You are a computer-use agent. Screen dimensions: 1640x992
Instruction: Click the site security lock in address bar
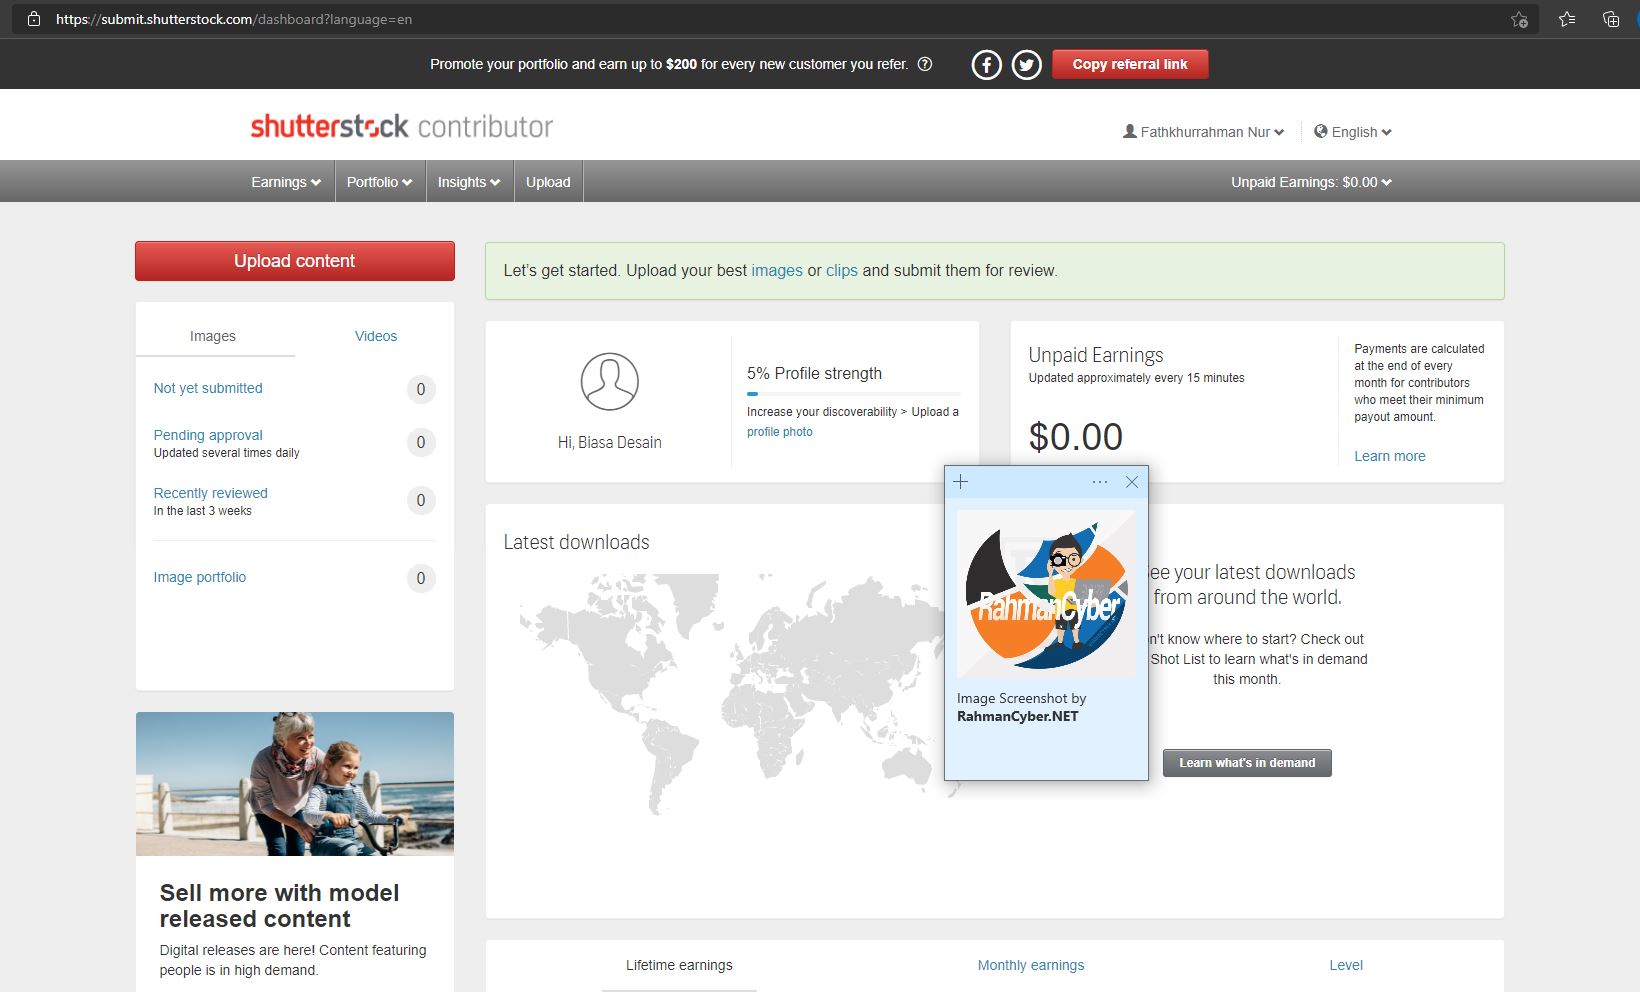34,18
